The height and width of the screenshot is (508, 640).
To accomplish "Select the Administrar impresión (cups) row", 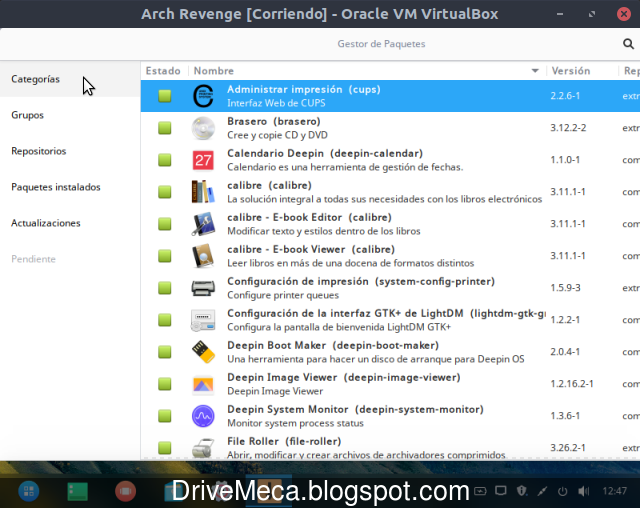I will click(390, 96).
